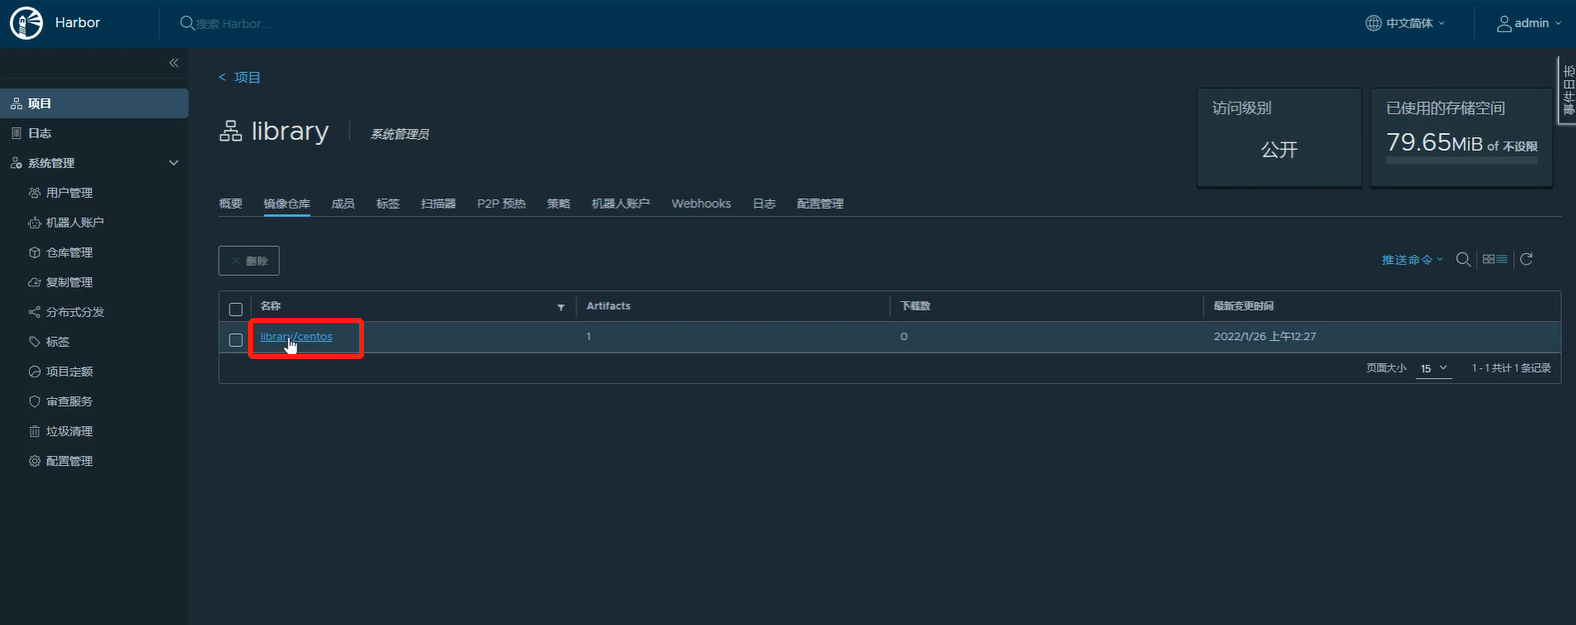
Task: Click the 分布式分发 share icon
Action: click(x=35, y=312)
